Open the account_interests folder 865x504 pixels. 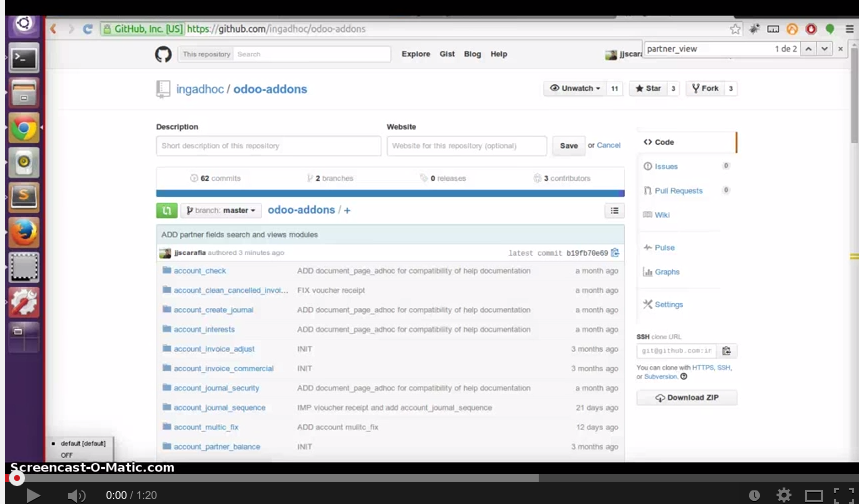[x=204, y=329]
